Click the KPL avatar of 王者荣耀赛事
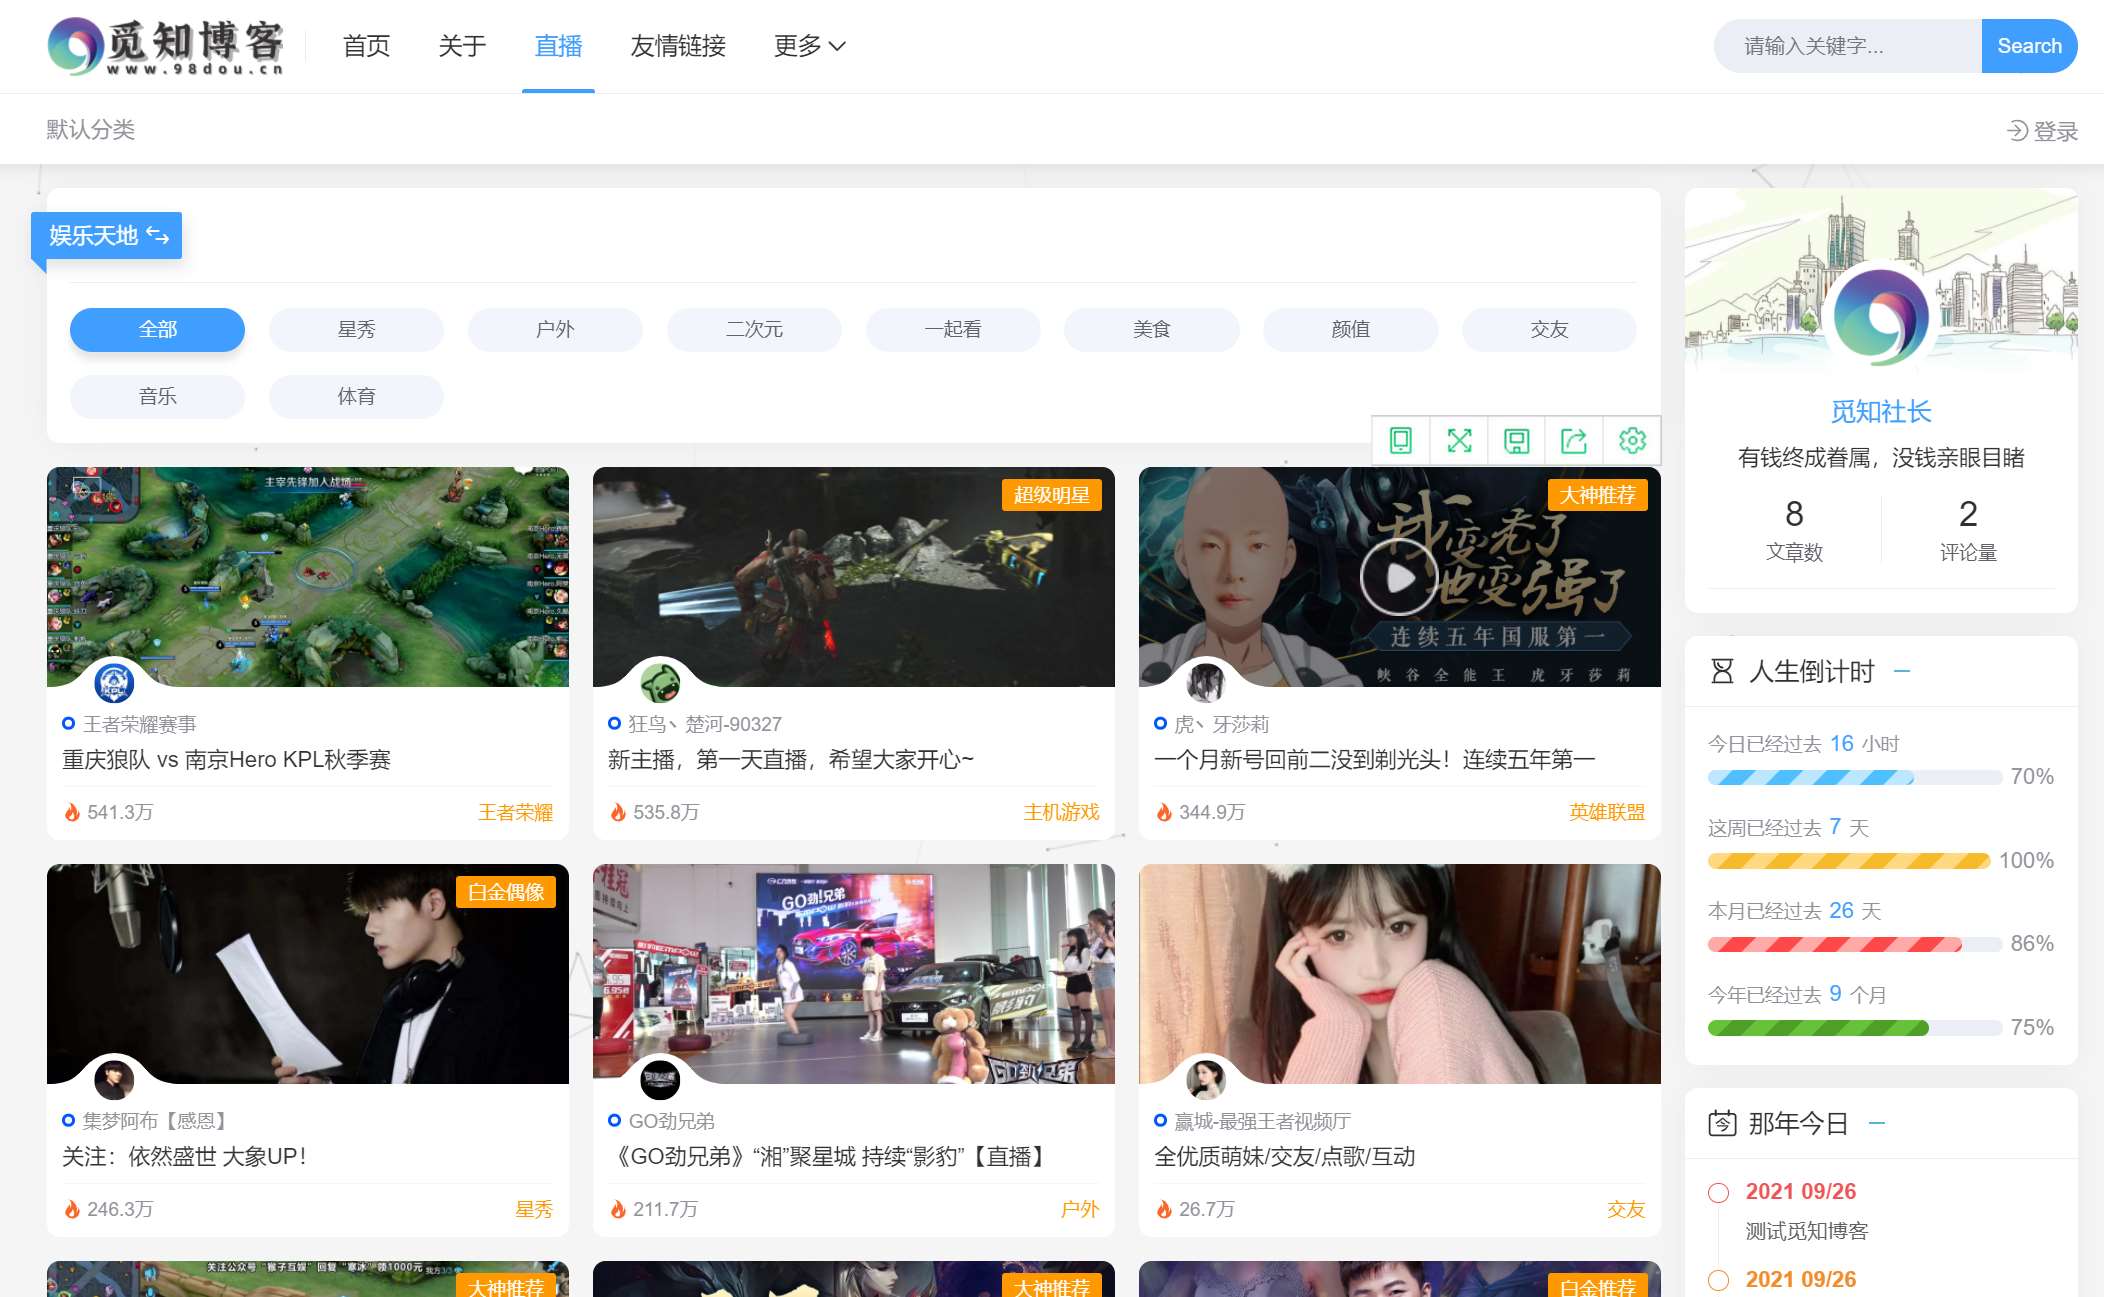The image size is (2104, 1297). click(114, 683)
